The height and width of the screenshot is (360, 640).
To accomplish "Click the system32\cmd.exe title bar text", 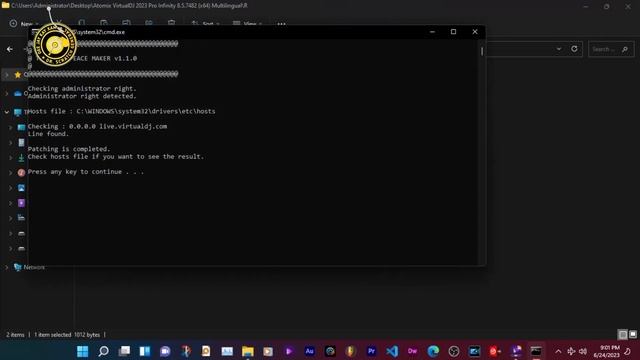I will pyautogui.click(x=101, y=32).
